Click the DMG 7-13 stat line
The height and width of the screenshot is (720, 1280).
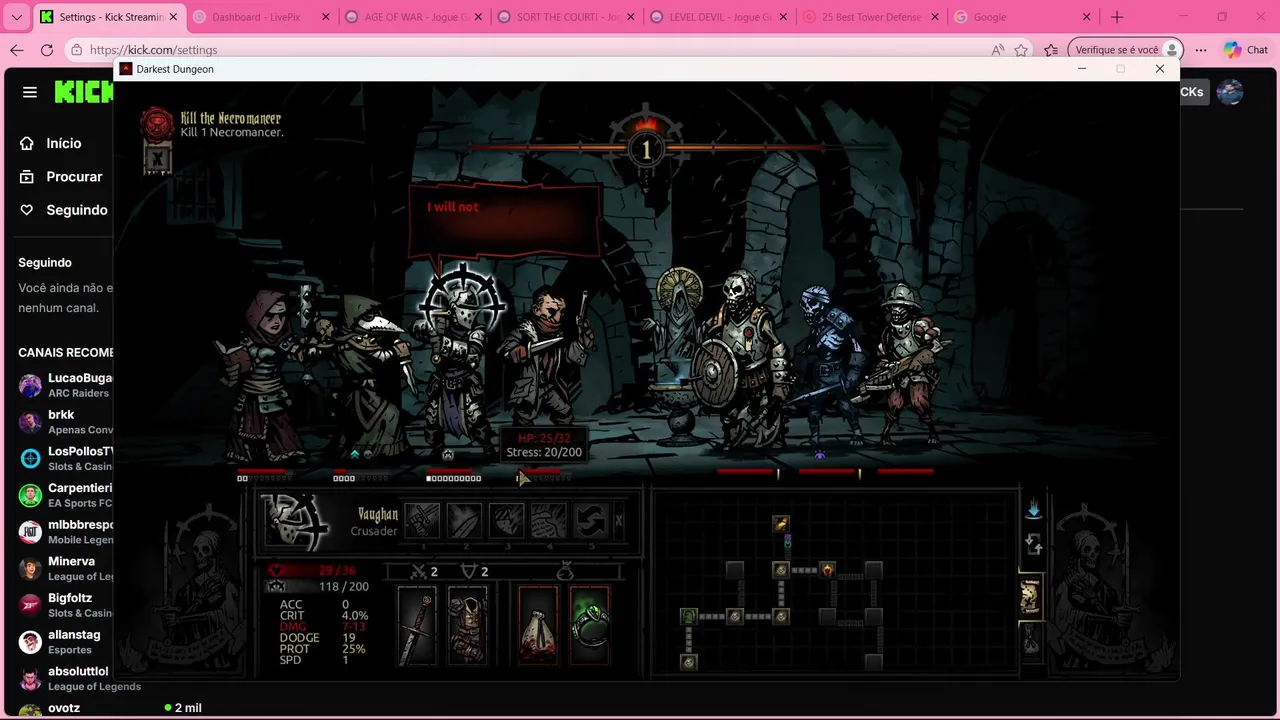tap(323, 627)
